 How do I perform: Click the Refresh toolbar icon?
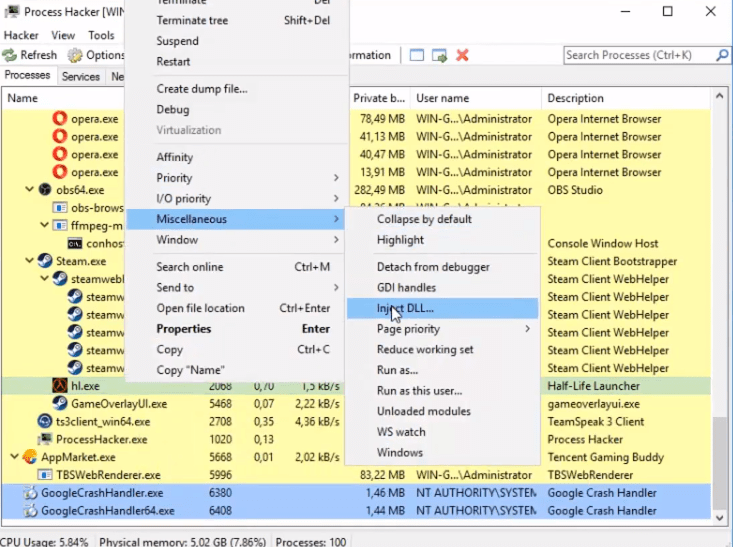[9, 55]
